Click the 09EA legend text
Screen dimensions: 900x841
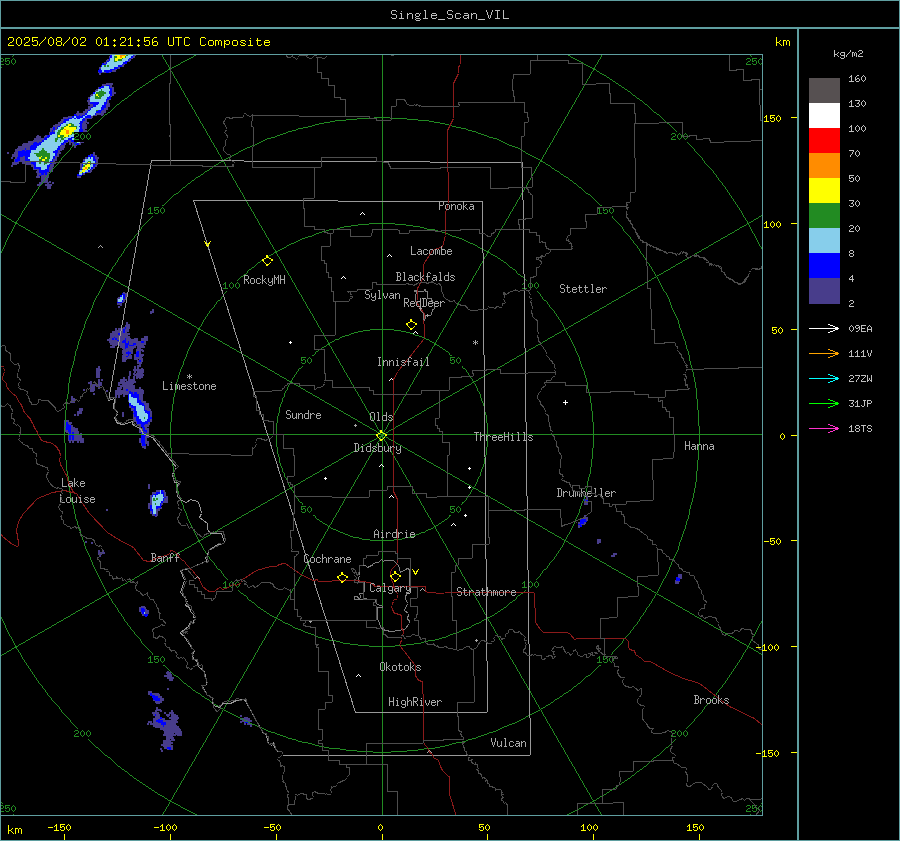(860, 329)
